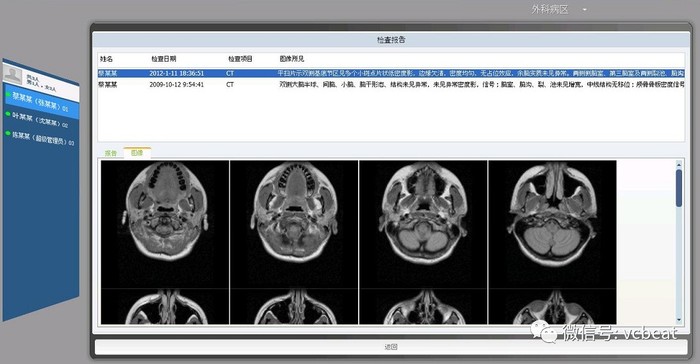
Task: Open the 外科病区 ward dropdown arrow
Action: (x=584, y=9)
